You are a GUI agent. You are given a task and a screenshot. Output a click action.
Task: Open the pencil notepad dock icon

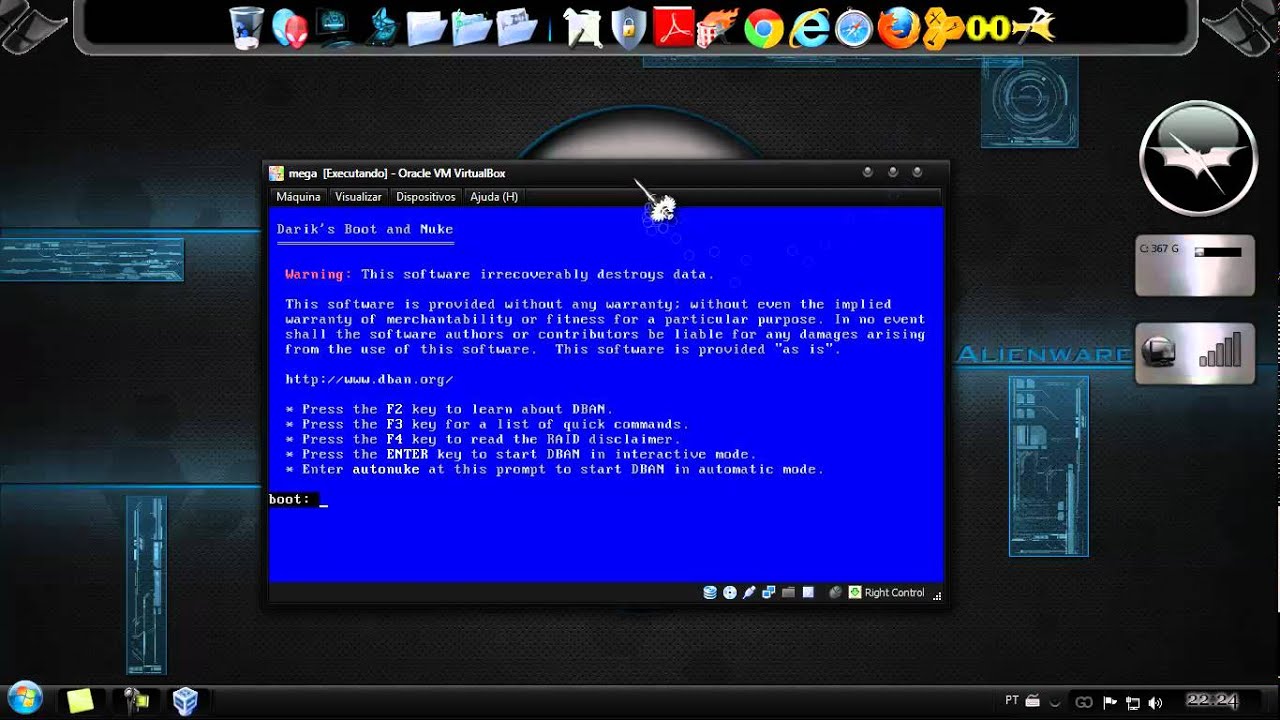tap(582, 28)
